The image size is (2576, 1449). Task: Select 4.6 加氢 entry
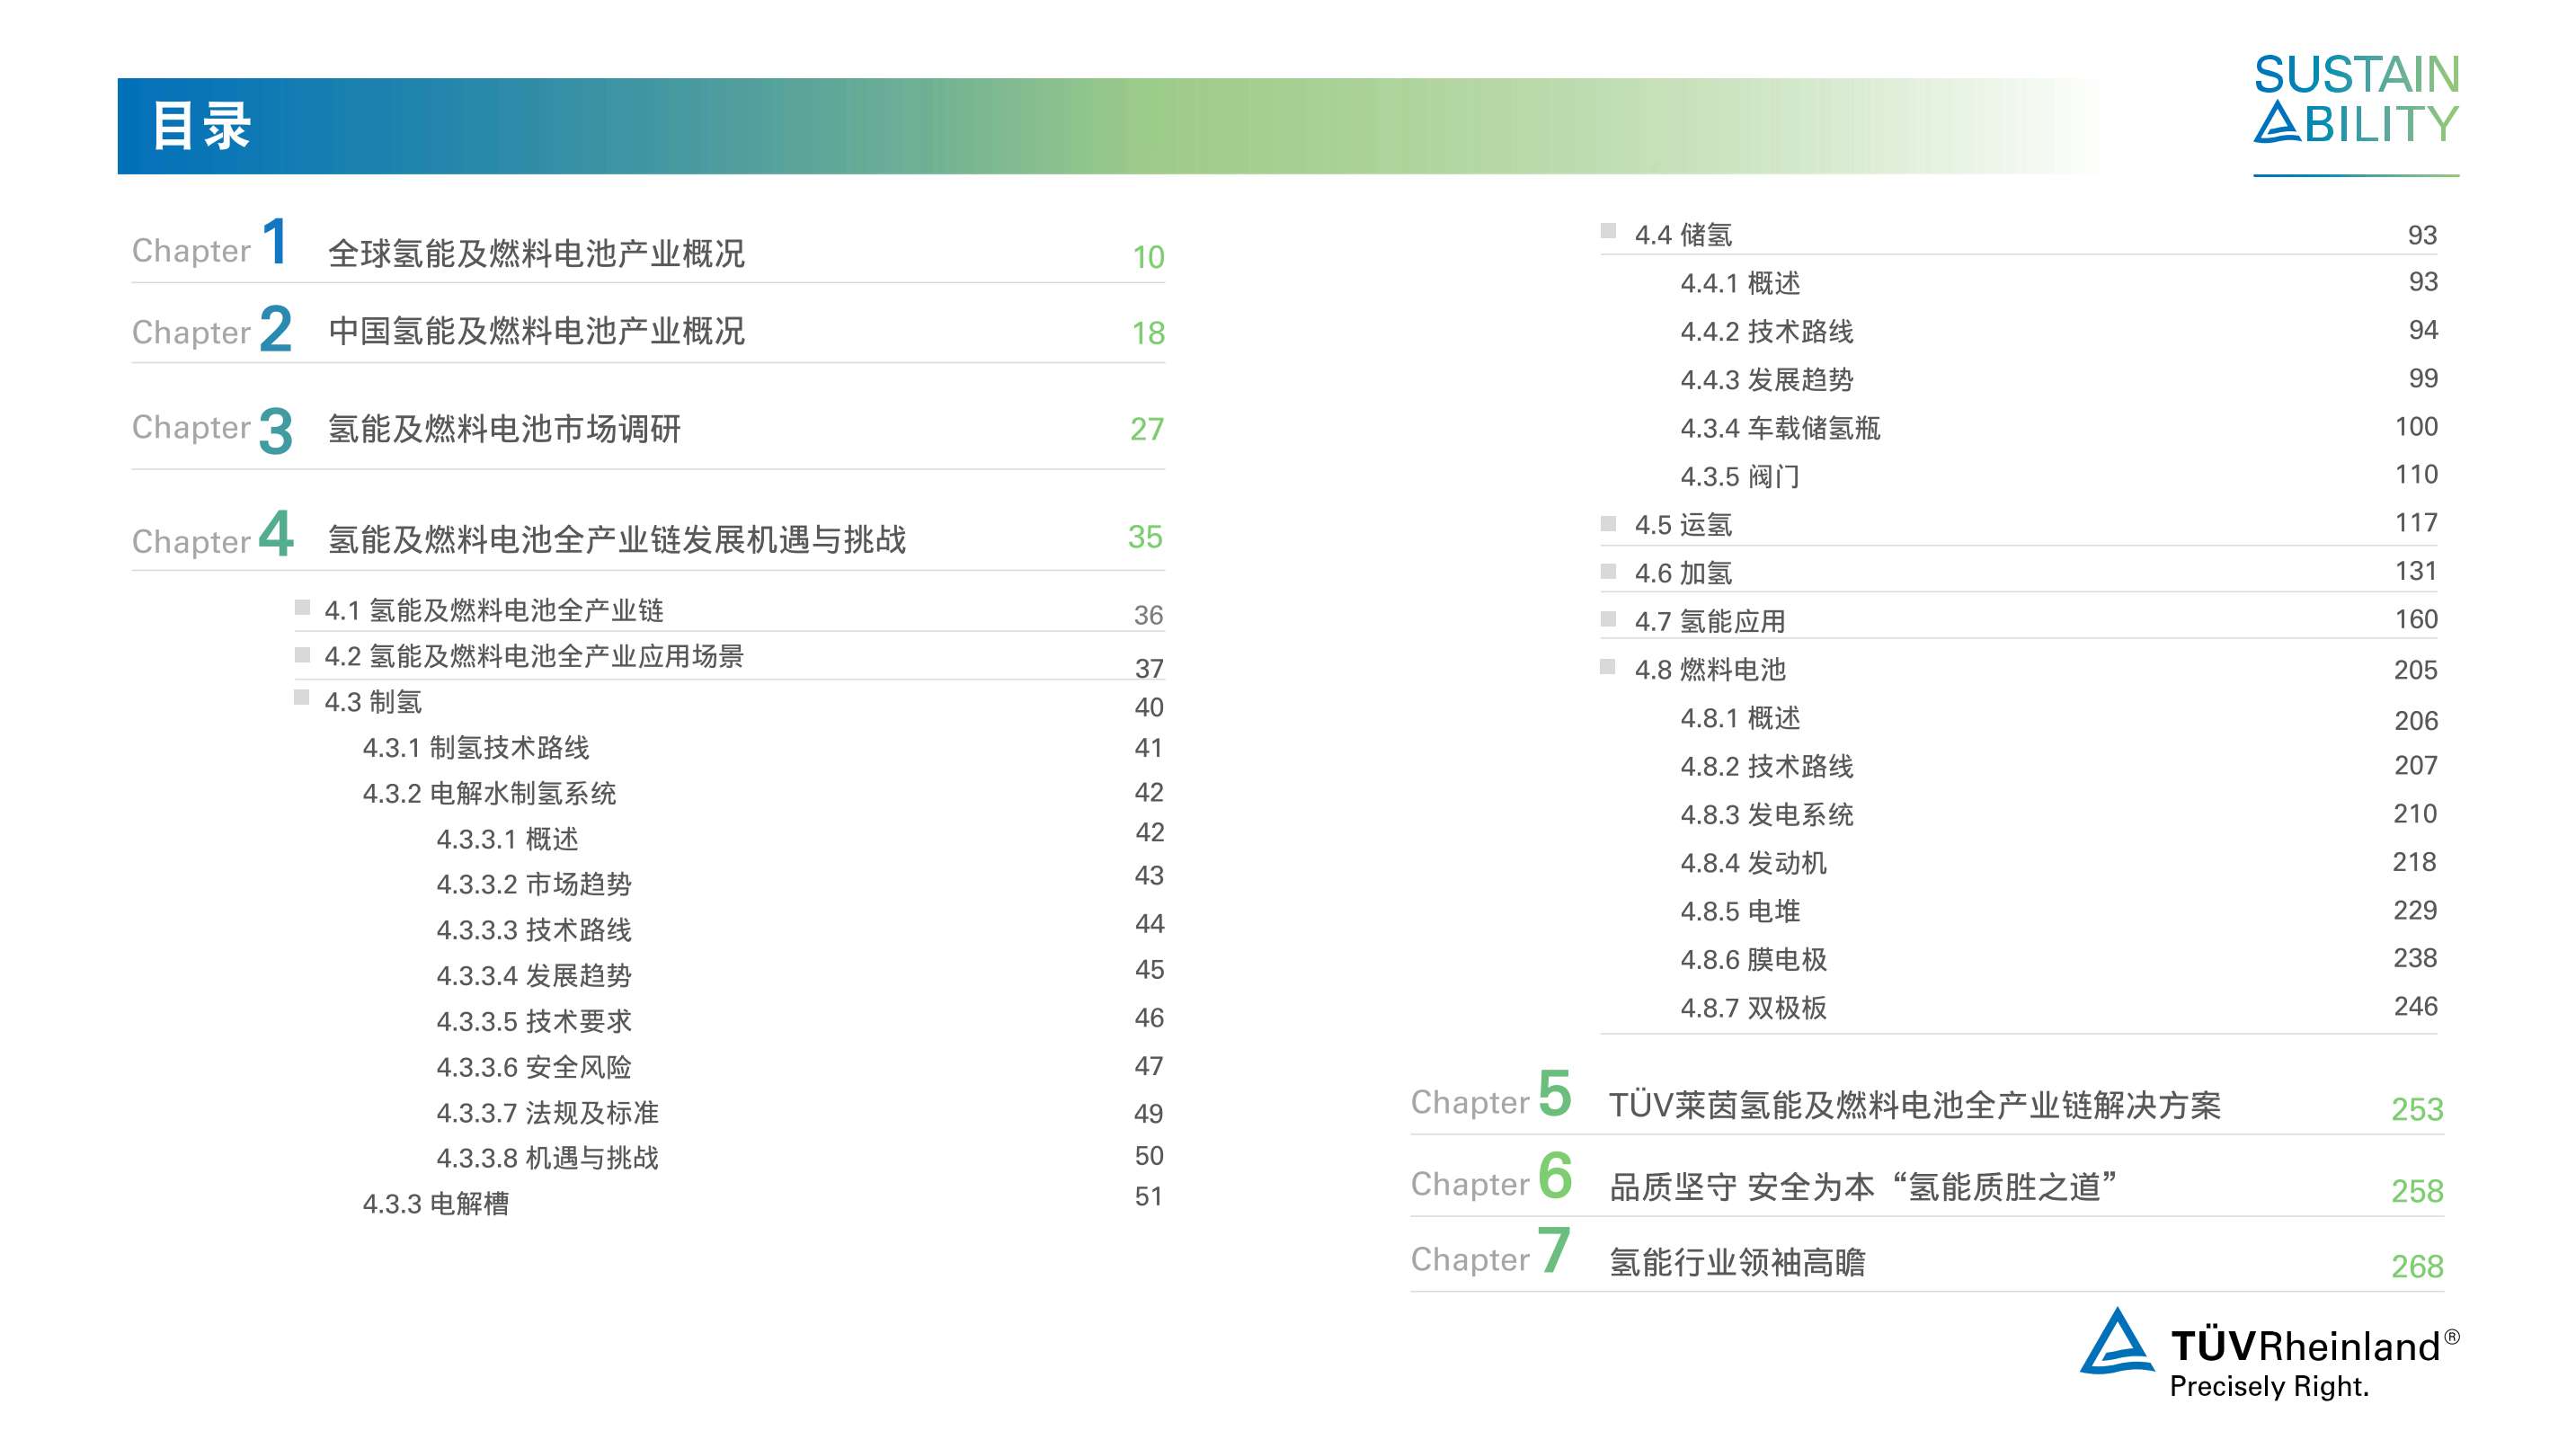(1683, 574)
